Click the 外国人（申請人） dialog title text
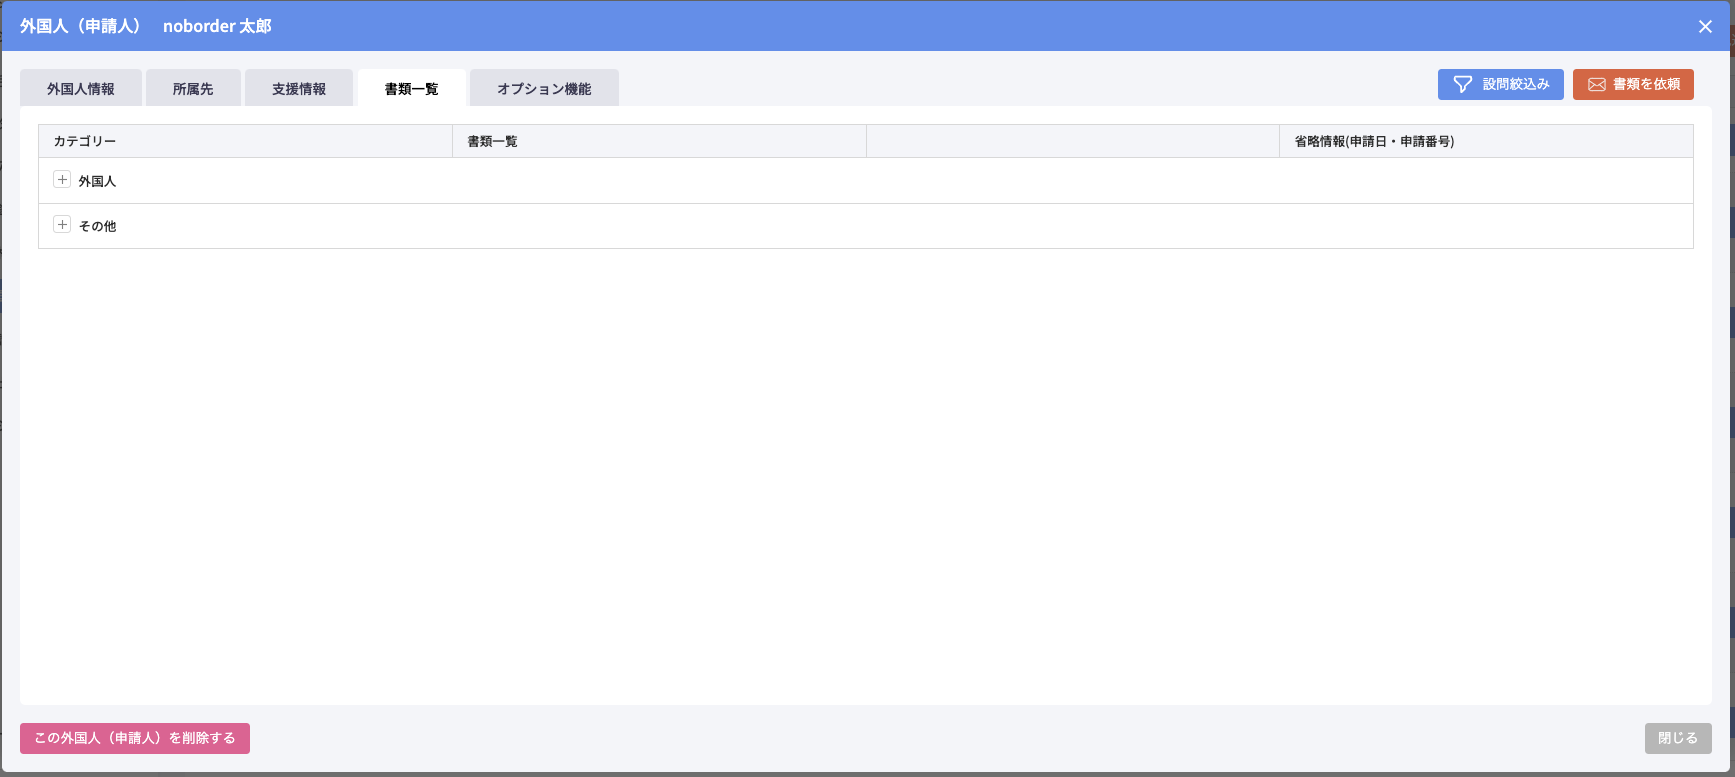Screen dimensions: 1735x777 [x=82, y=26]
